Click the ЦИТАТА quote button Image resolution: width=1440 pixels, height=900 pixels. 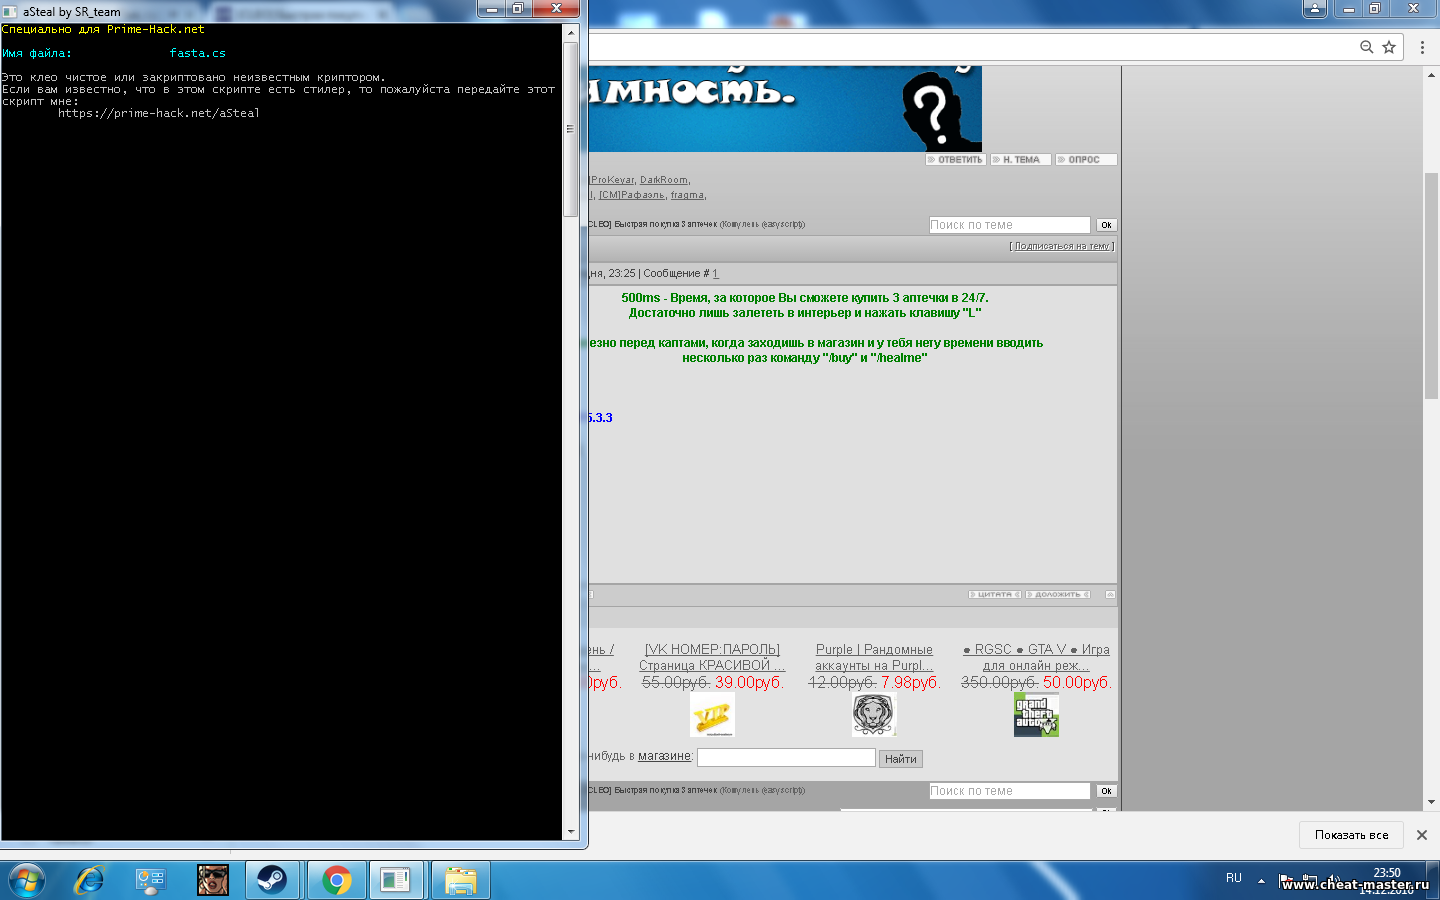point(994,595)
